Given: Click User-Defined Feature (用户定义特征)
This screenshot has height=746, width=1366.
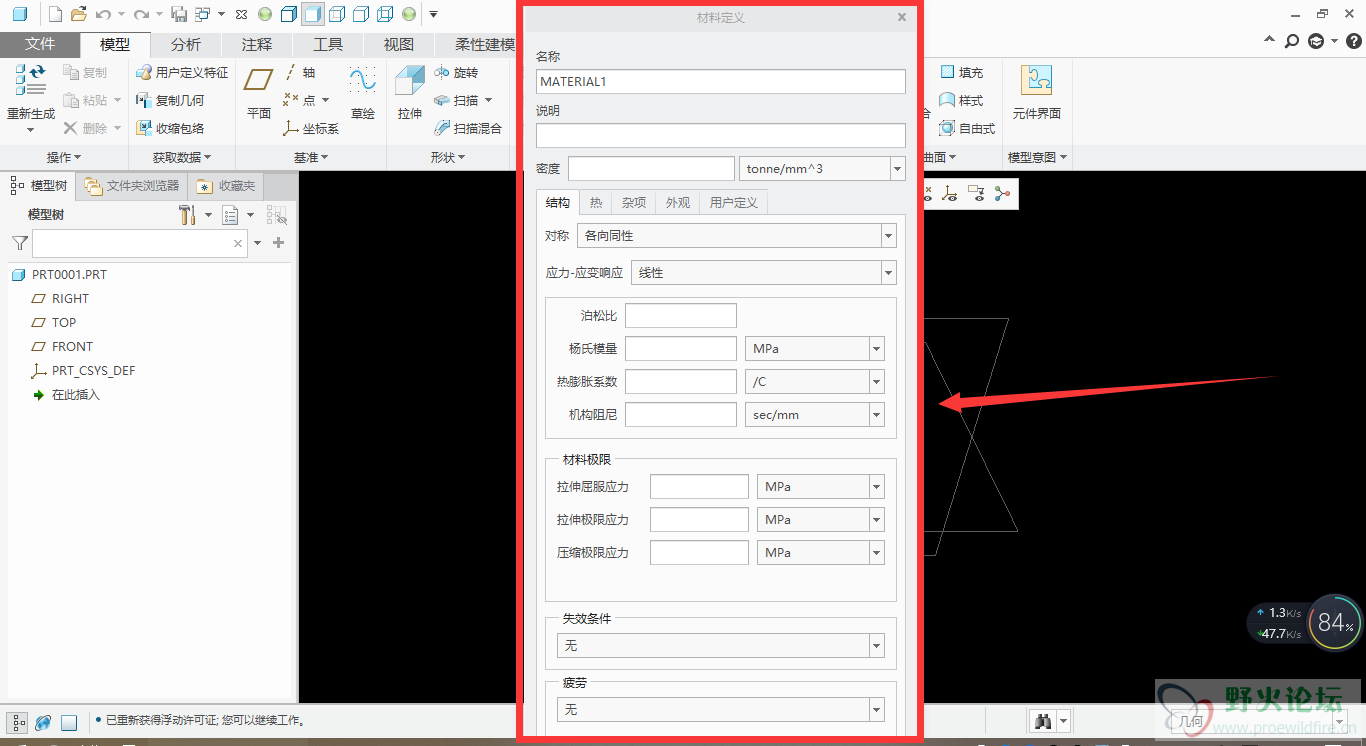Looking at the screenshot, I should click(182, 72).
